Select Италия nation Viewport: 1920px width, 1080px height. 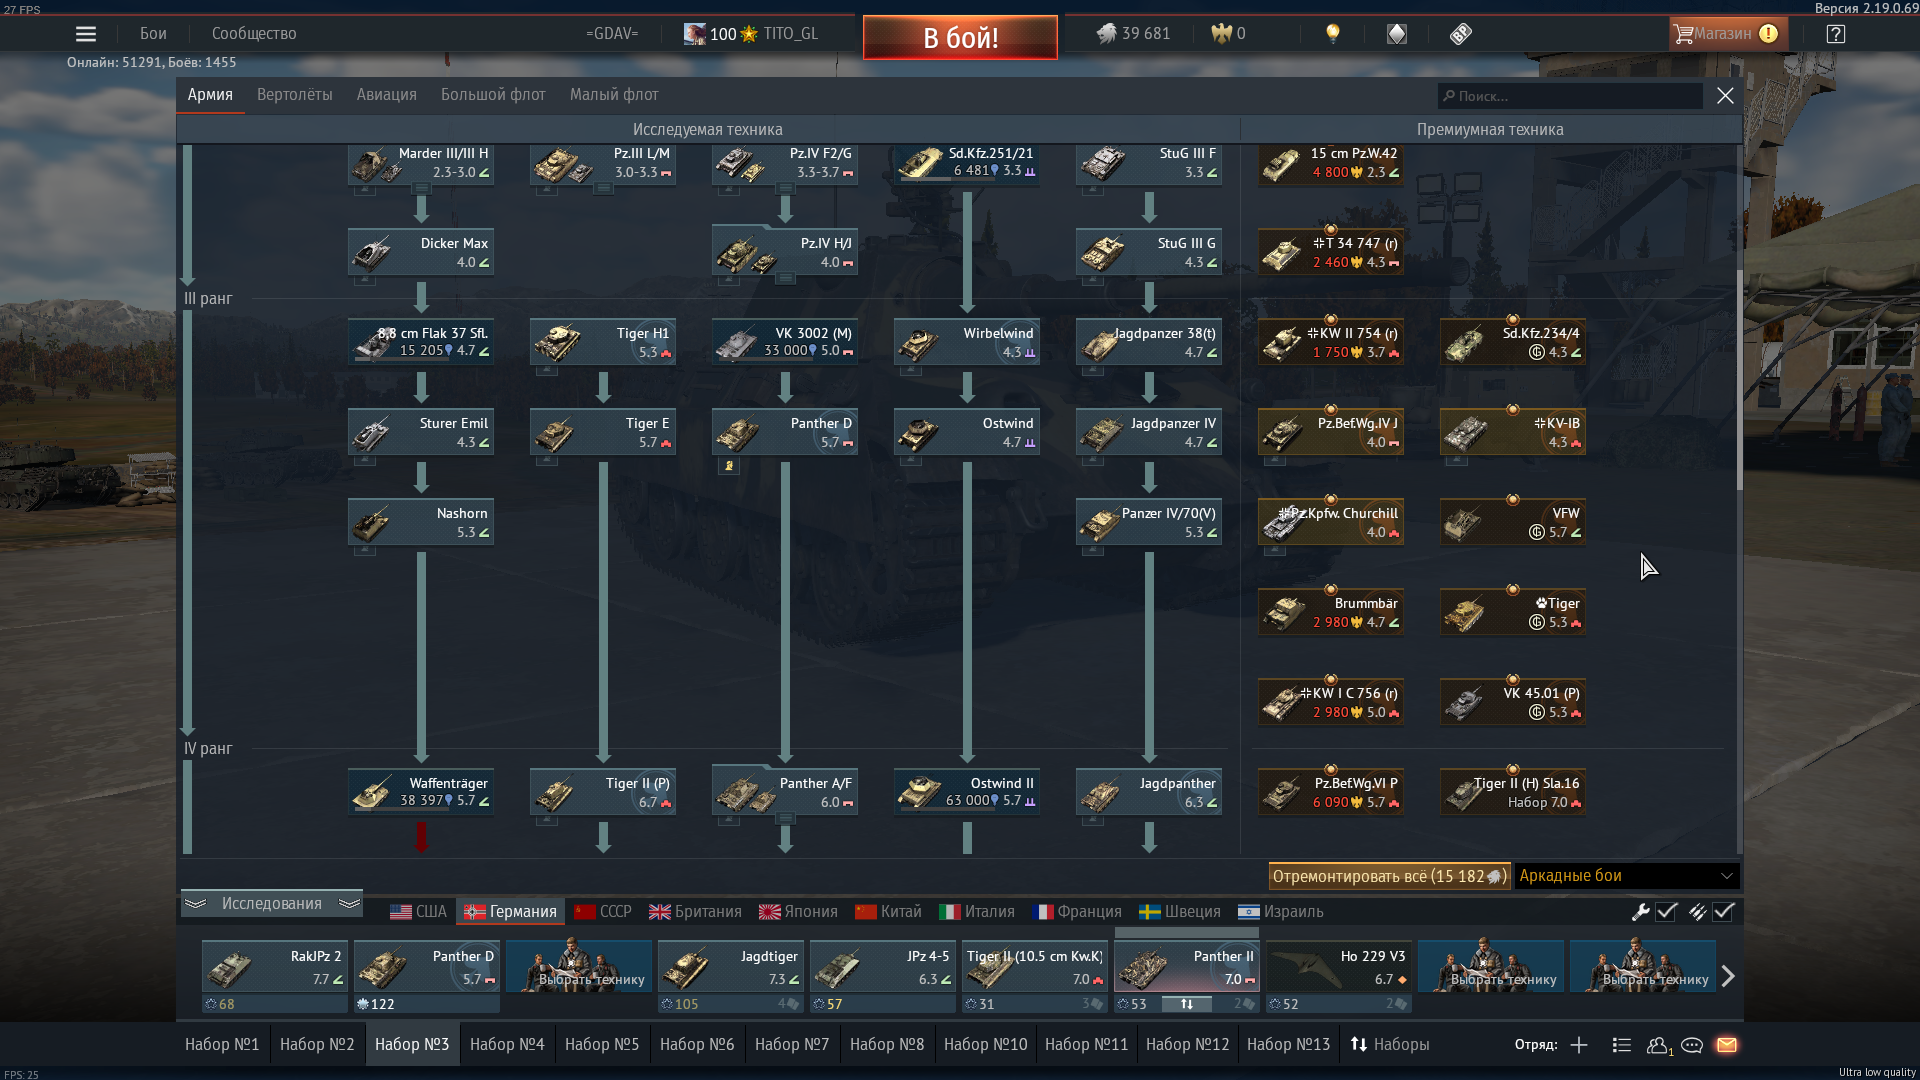click(x=977, y=912)
